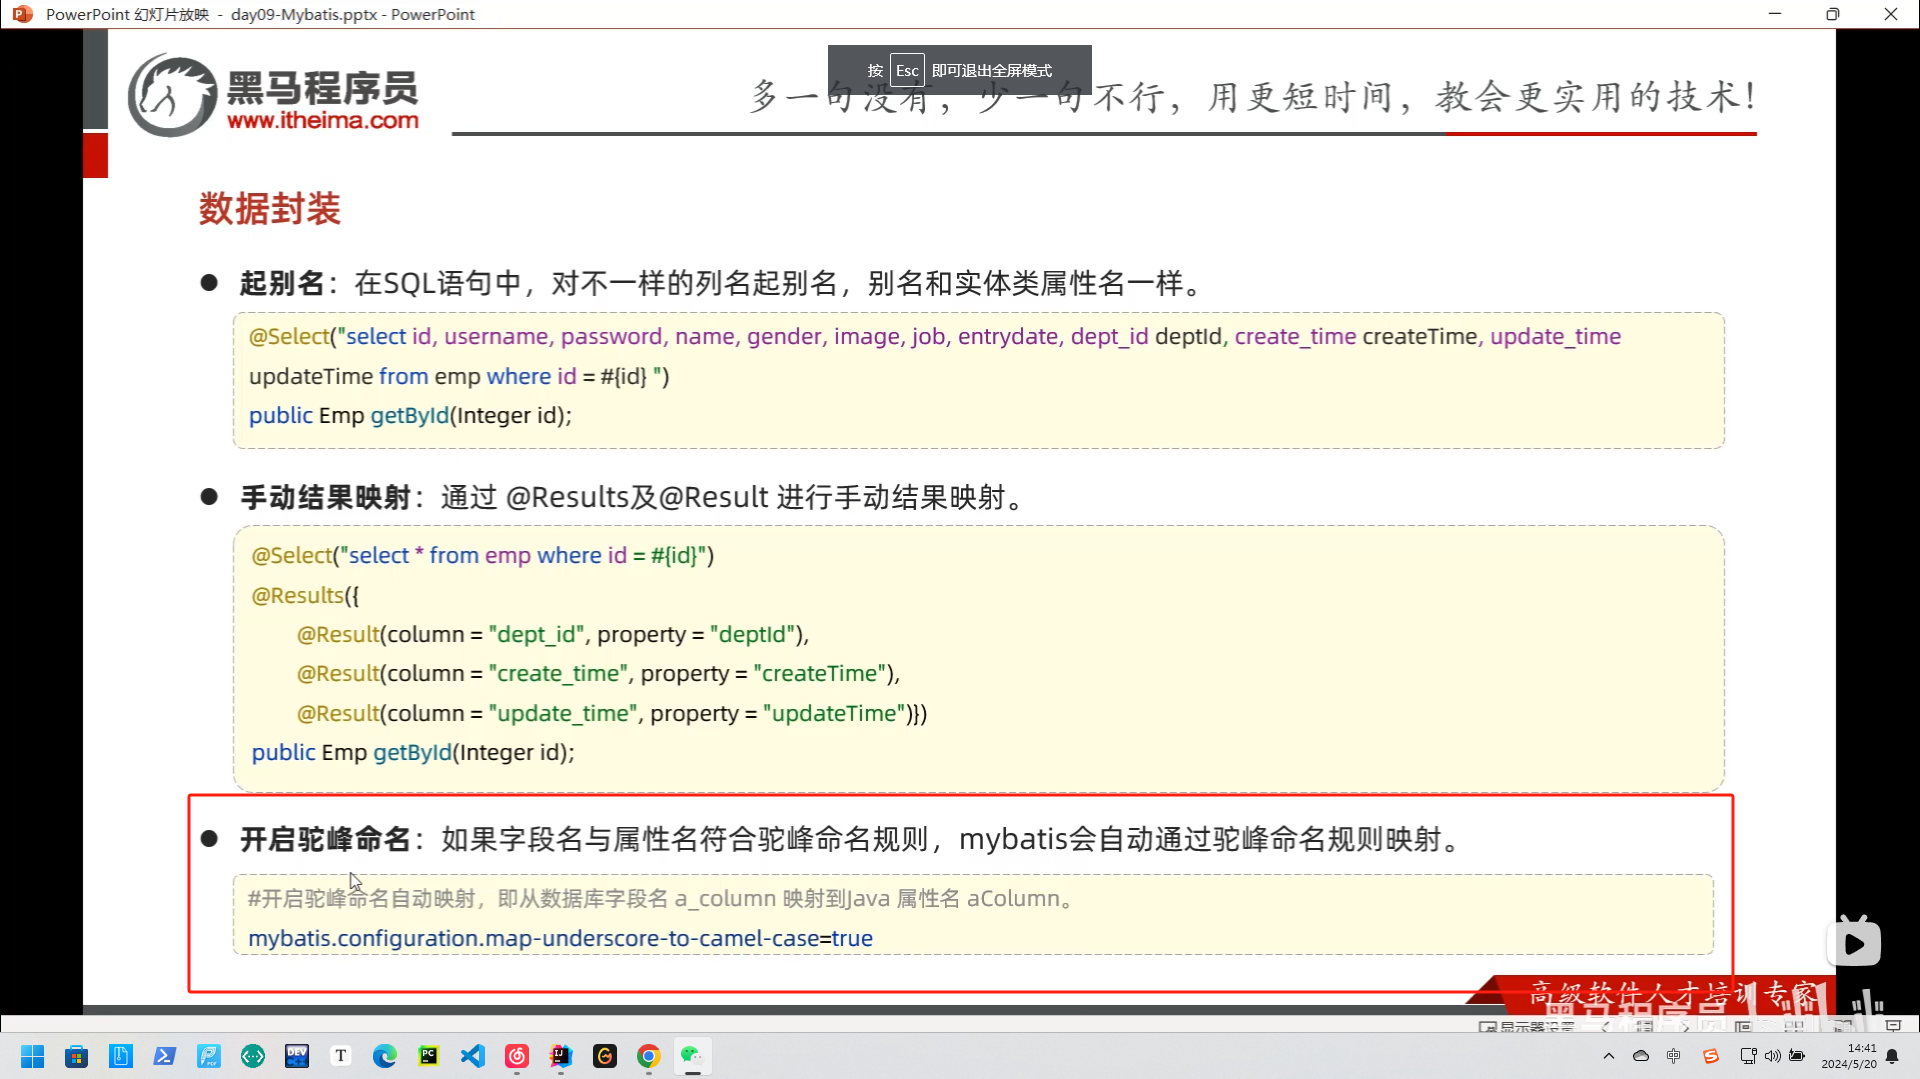Click 'mybatis.configuration.map-underscore-to-camel-case=true'

pyautogui.click(x=560, y=938)
